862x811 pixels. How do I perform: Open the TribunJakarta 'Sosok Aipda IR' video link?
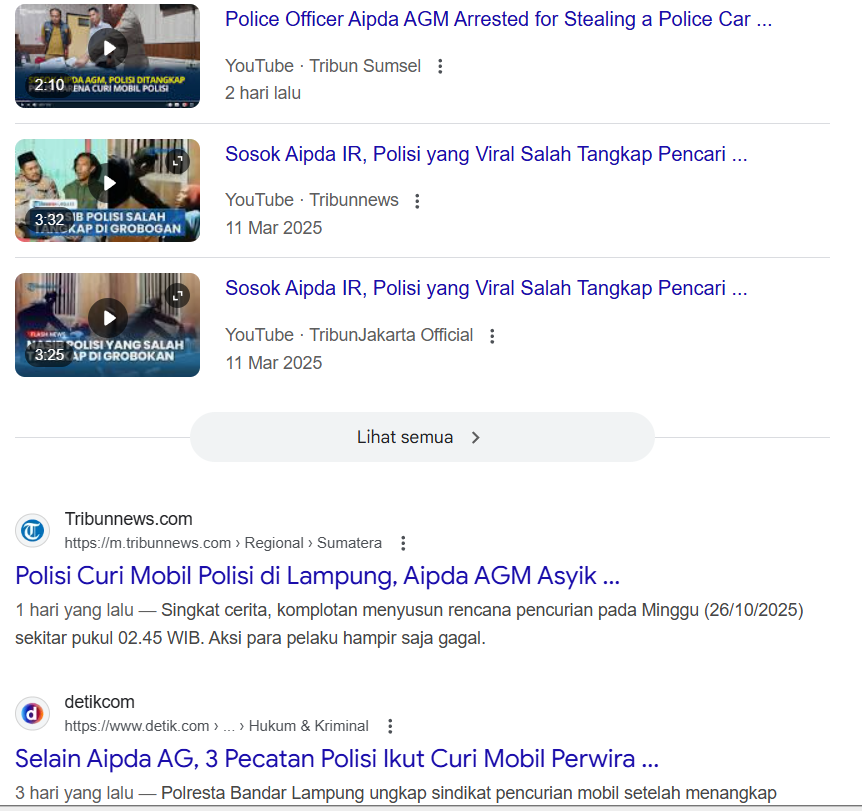click(486, 288)
